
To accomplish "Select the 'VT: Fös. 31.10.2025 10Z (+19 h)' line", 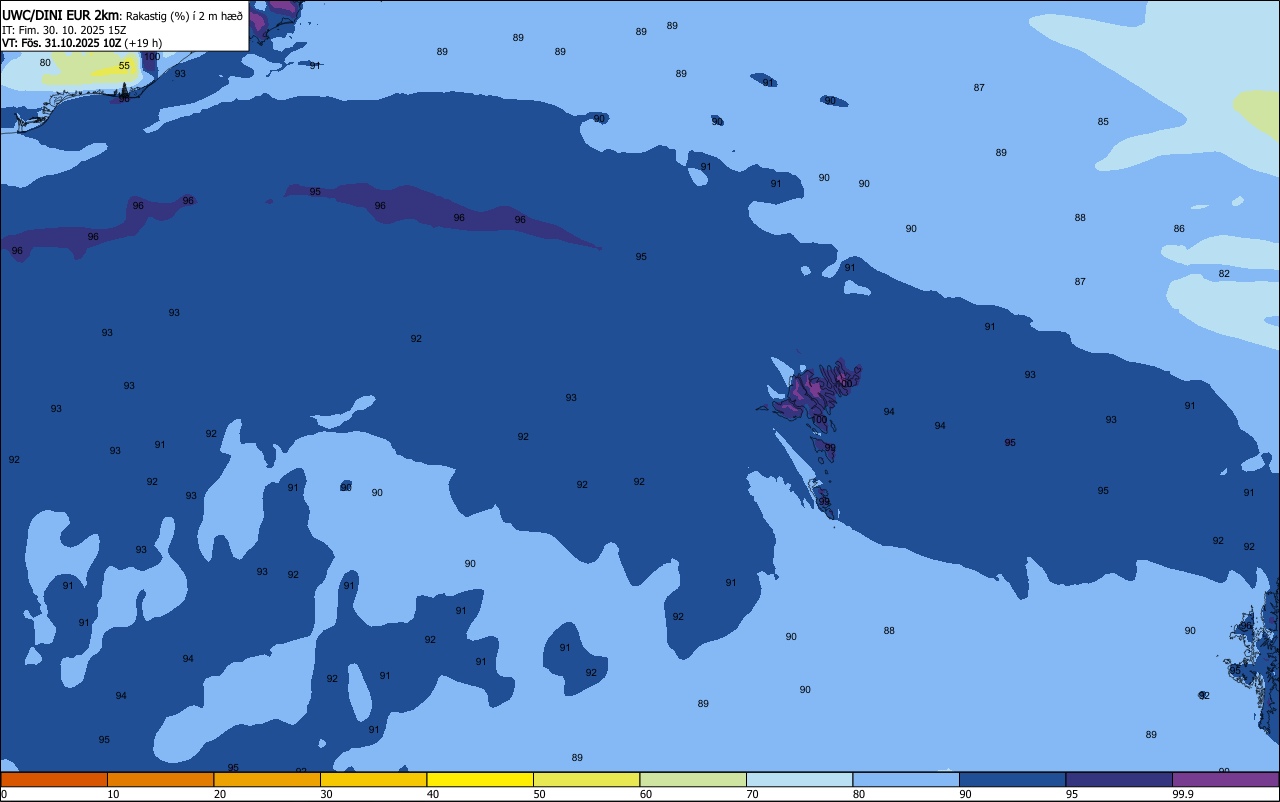I will 82,42.
